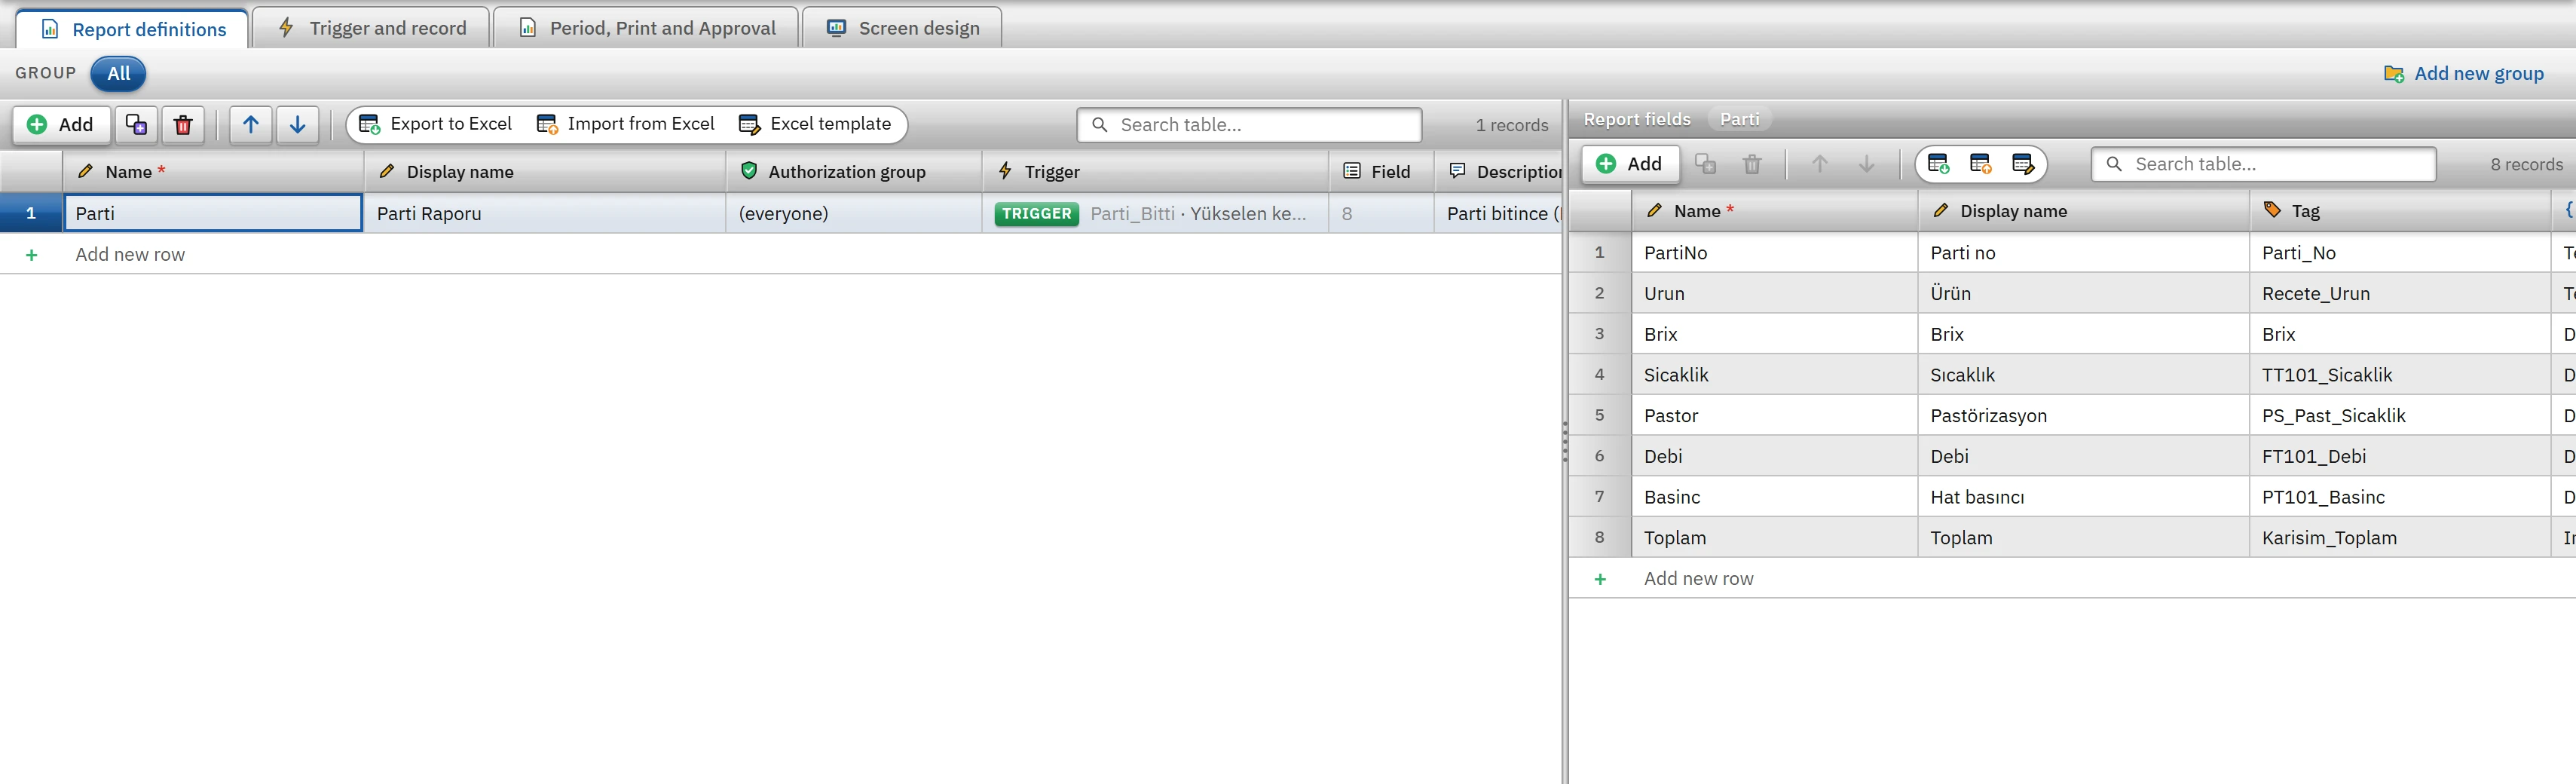Move report definition up with arrow

click(x=251, y=125)
